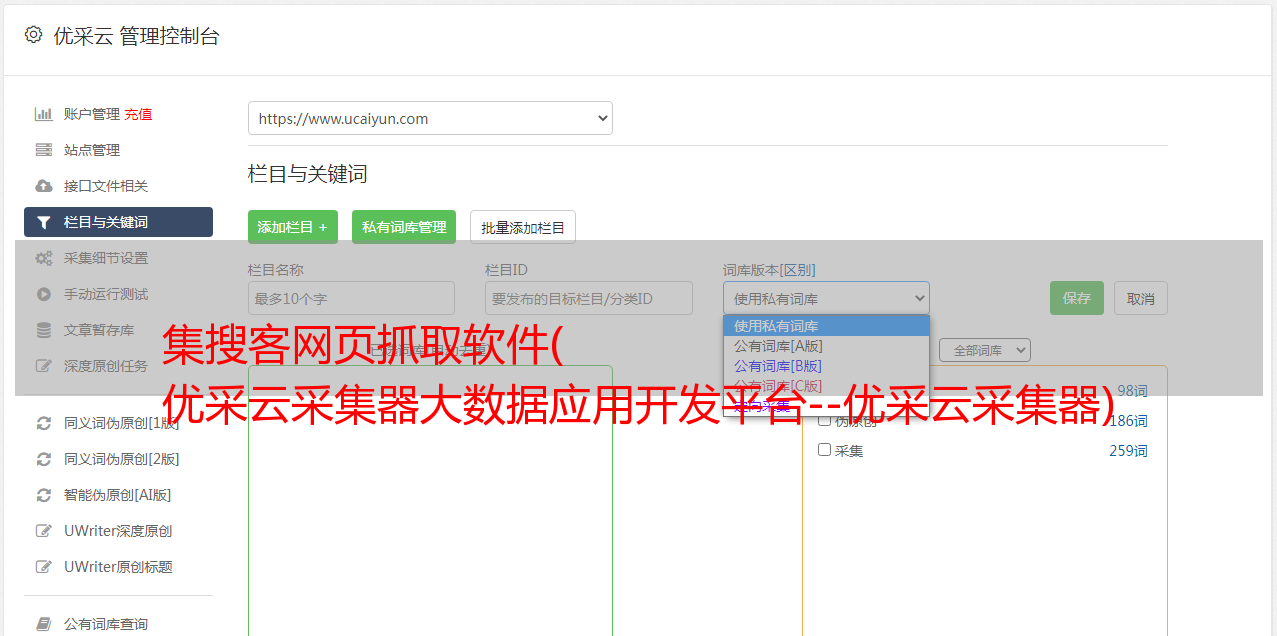Viewport: 1277px width, 636px height.
Task: Select 公有词库[B版] in the dropdown list
Action: (x=826, y=366)
